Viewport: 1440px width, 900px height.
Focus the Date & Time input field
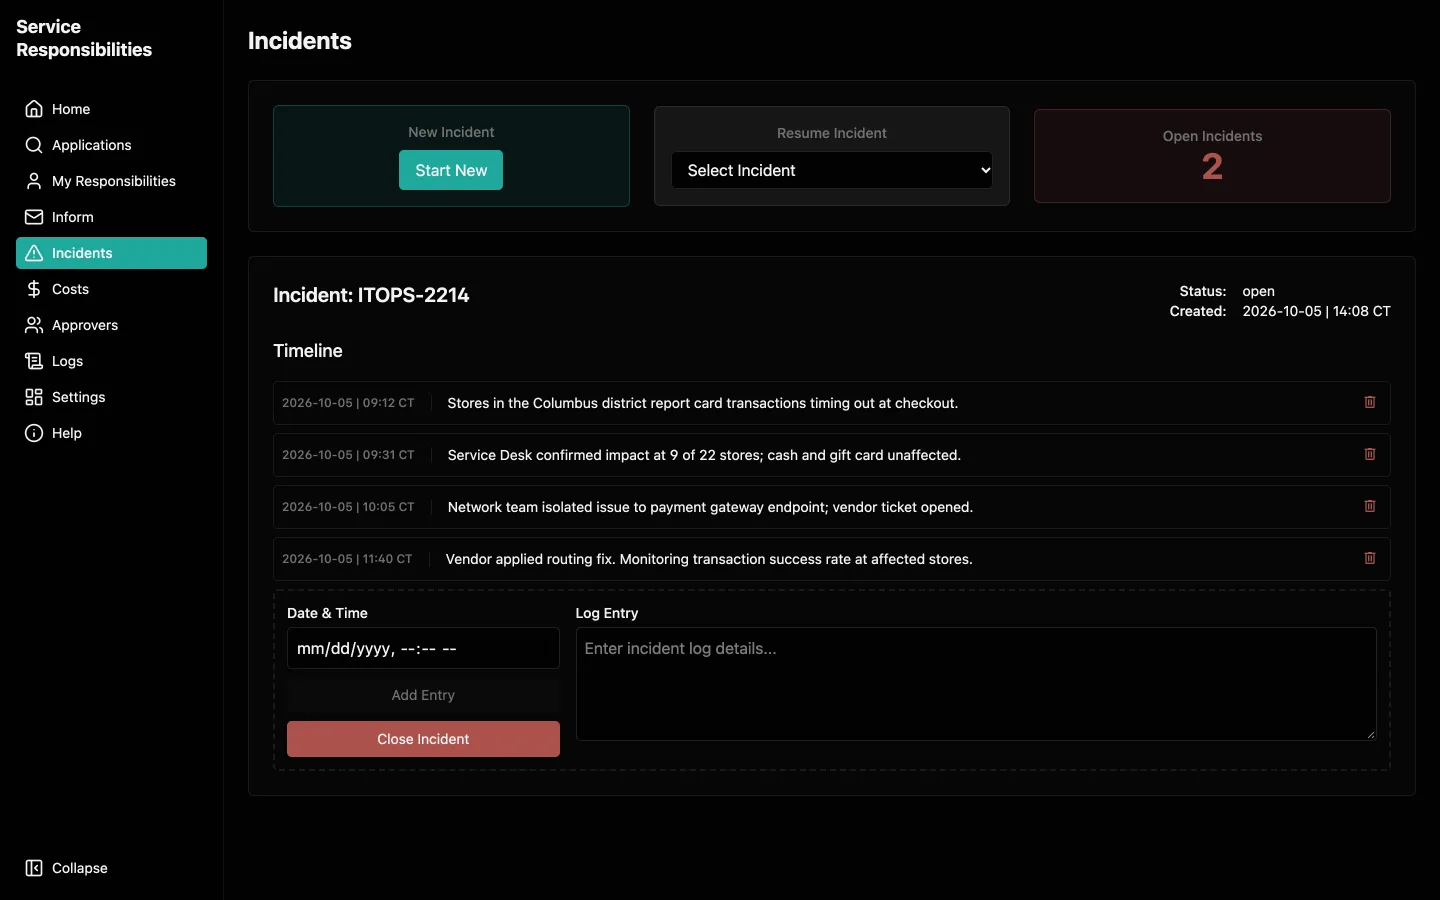click(x=423, y=648)
